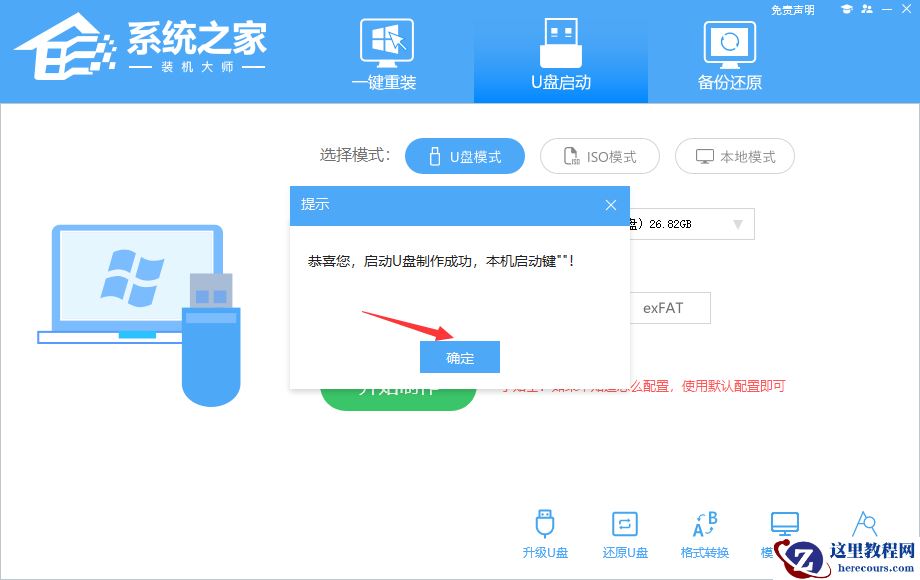
Task: Switch to ISO模式 mode option
Action: click(x=599, y=156)
